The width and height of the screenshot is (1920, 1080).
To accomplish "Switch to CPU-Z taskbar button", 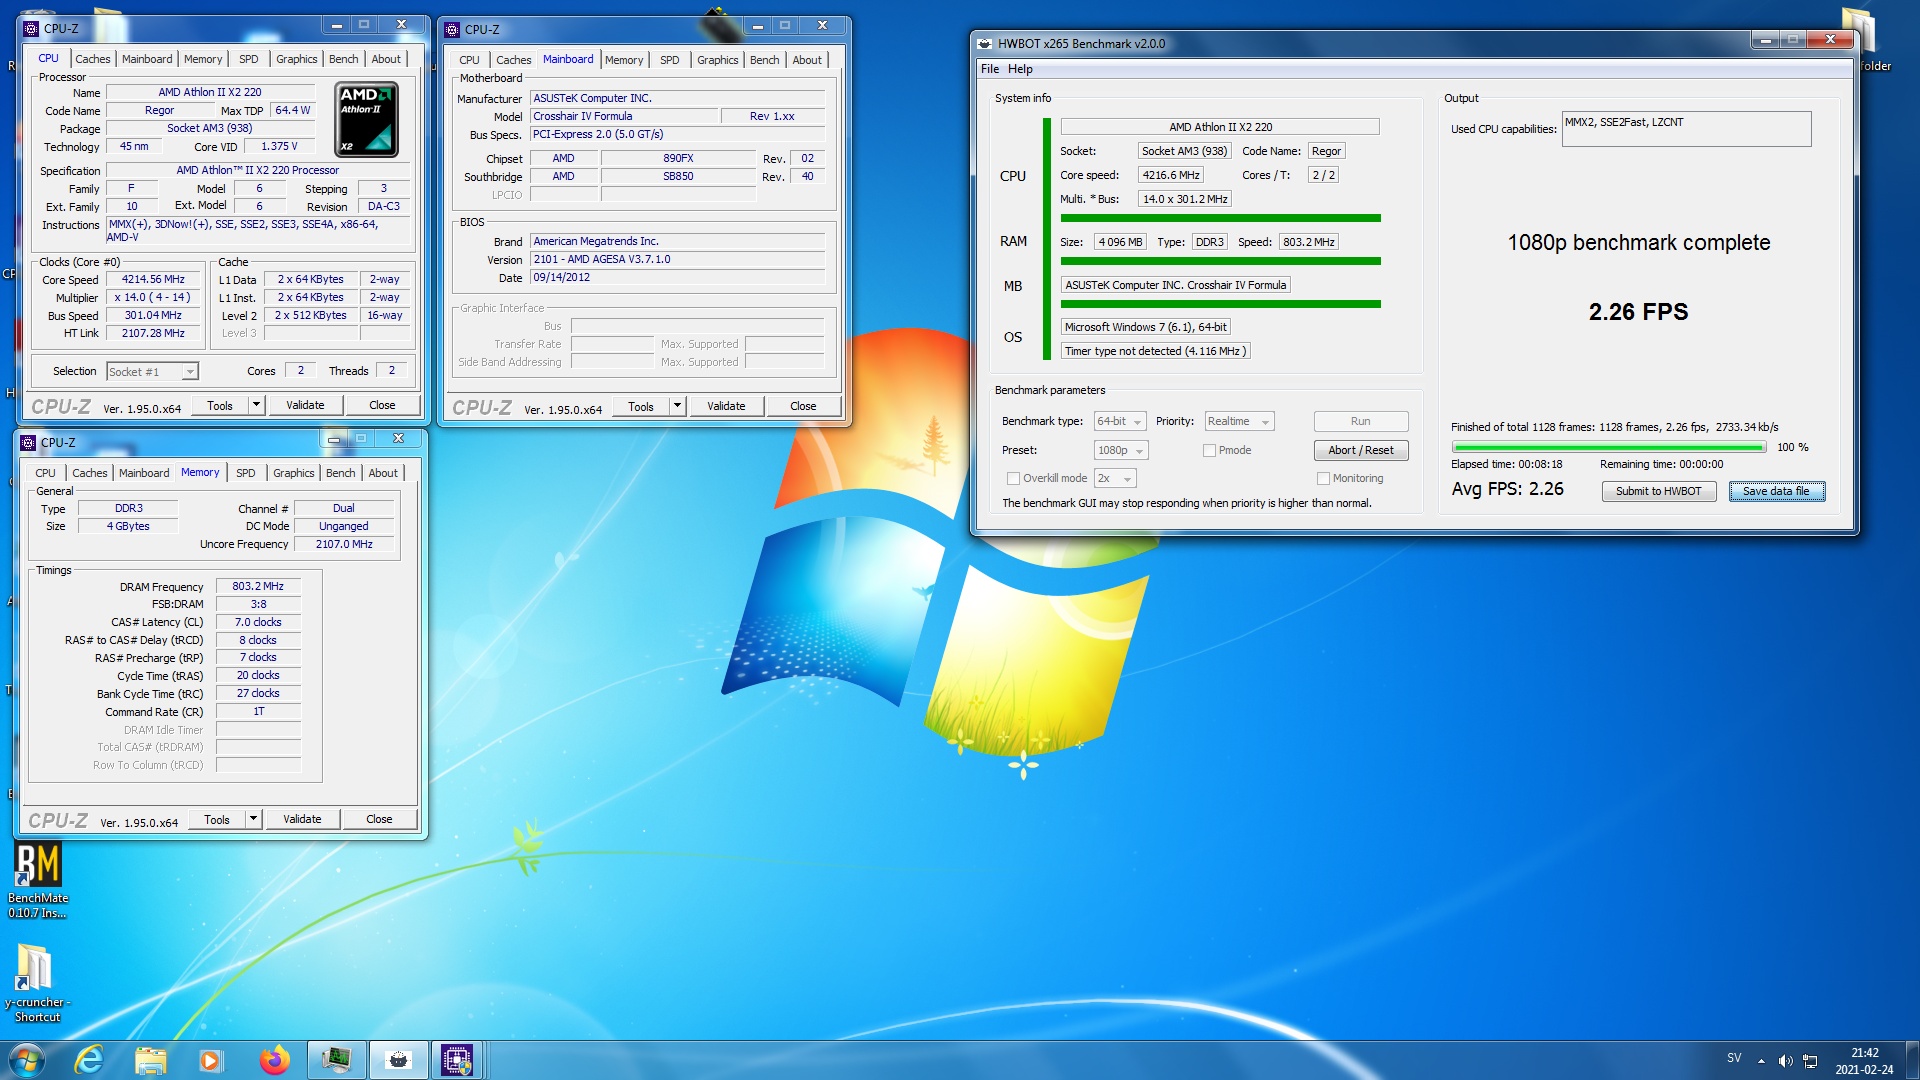I will tap(457, 1060).
